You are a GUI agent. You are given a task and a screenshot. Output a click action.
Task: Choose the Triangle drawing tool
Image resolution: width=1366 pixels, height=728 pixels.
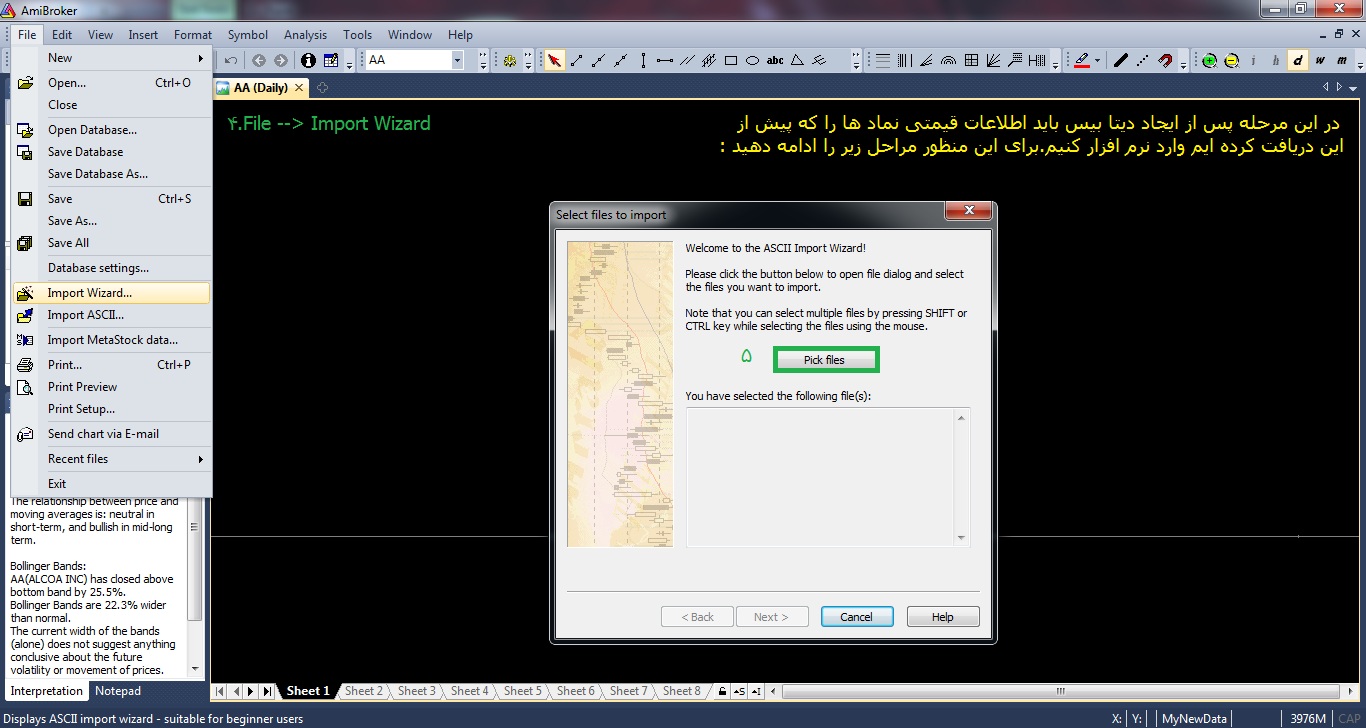click(x=797, y=60)
